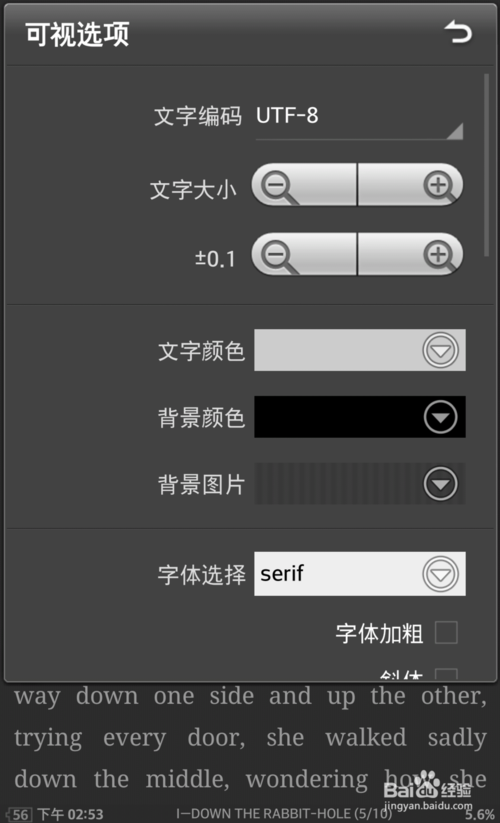This screenshot has width=500, height=823.
Task: Open the background image arrow icon
Action: [x=440, y=483]
